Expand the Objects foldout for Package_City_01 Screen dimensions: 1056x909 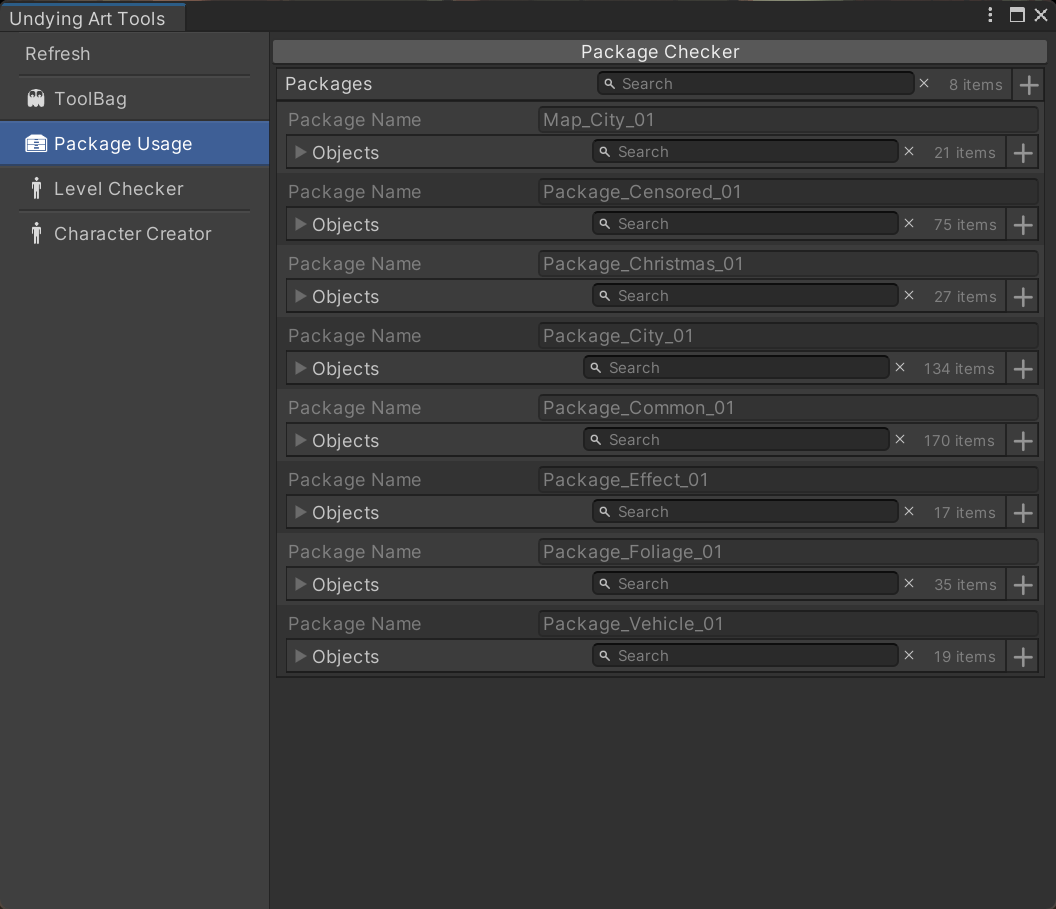point(301,369)
